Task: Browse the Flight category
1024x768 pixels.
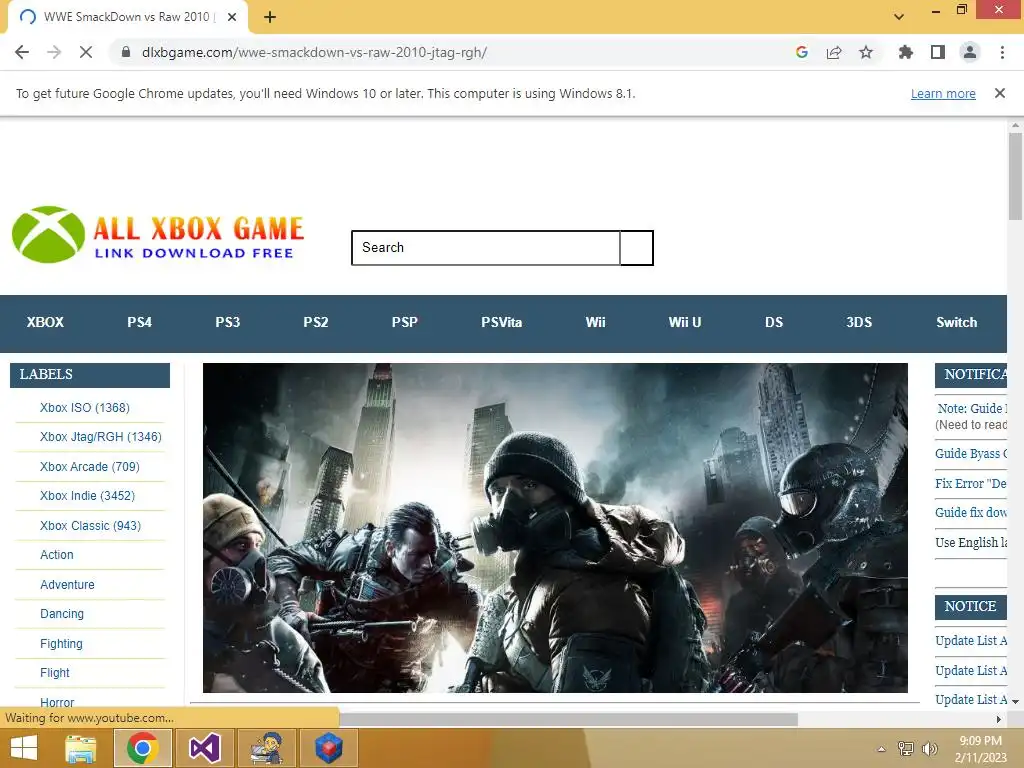Action: [x=55, y=673]
